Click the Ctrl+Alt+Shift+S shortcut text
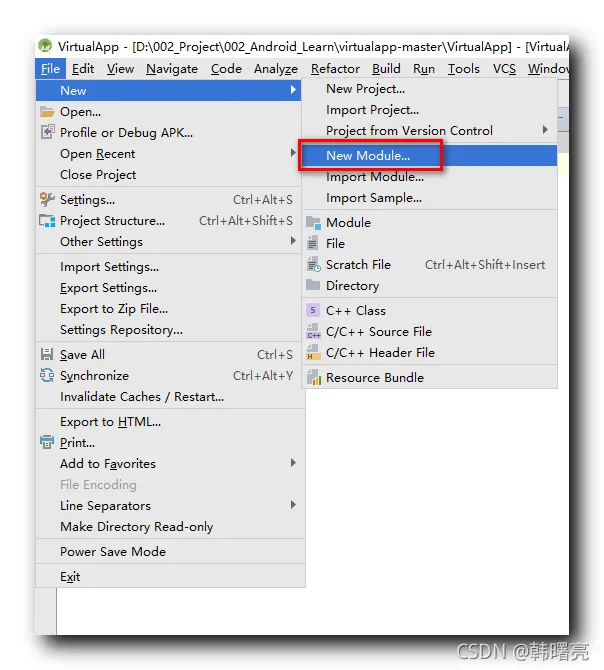604x670 pixels. pos(246,220)
